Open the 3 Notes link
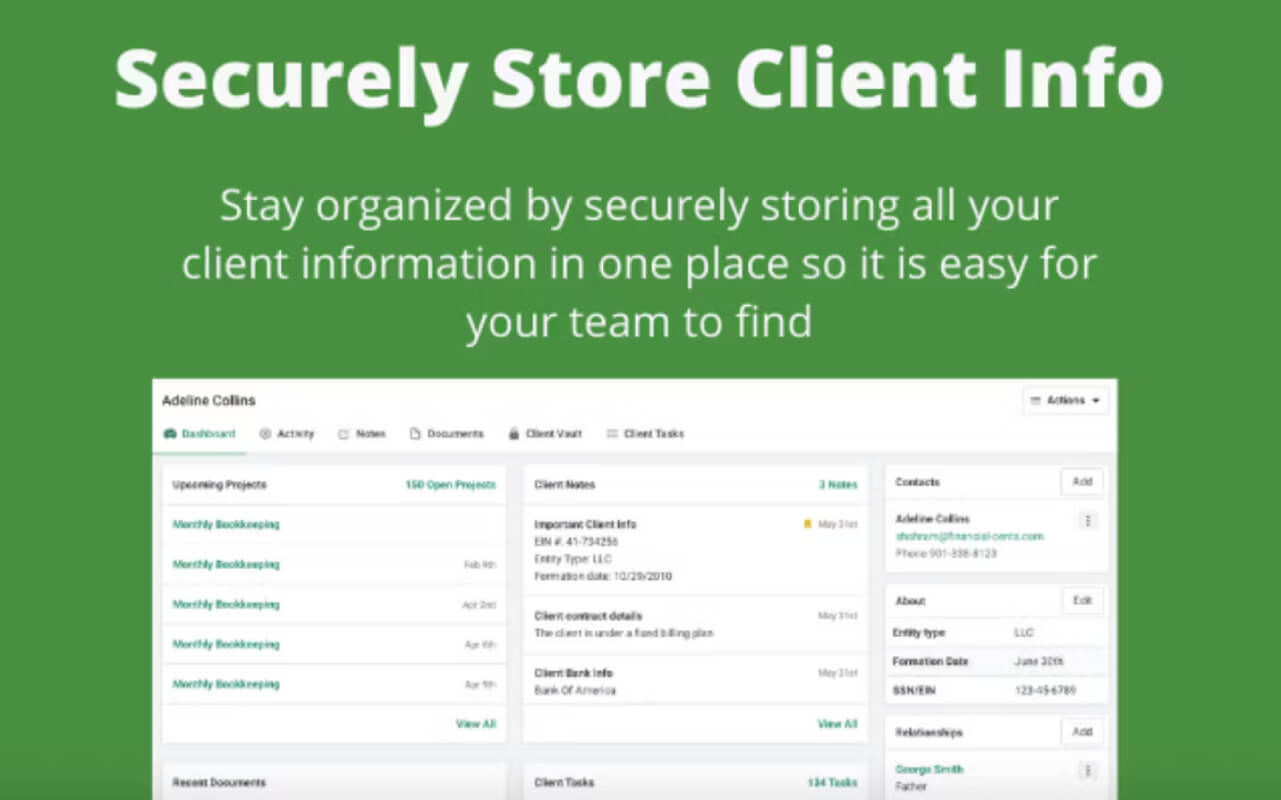Screen dimensions: 1281x800 point(838,485)
